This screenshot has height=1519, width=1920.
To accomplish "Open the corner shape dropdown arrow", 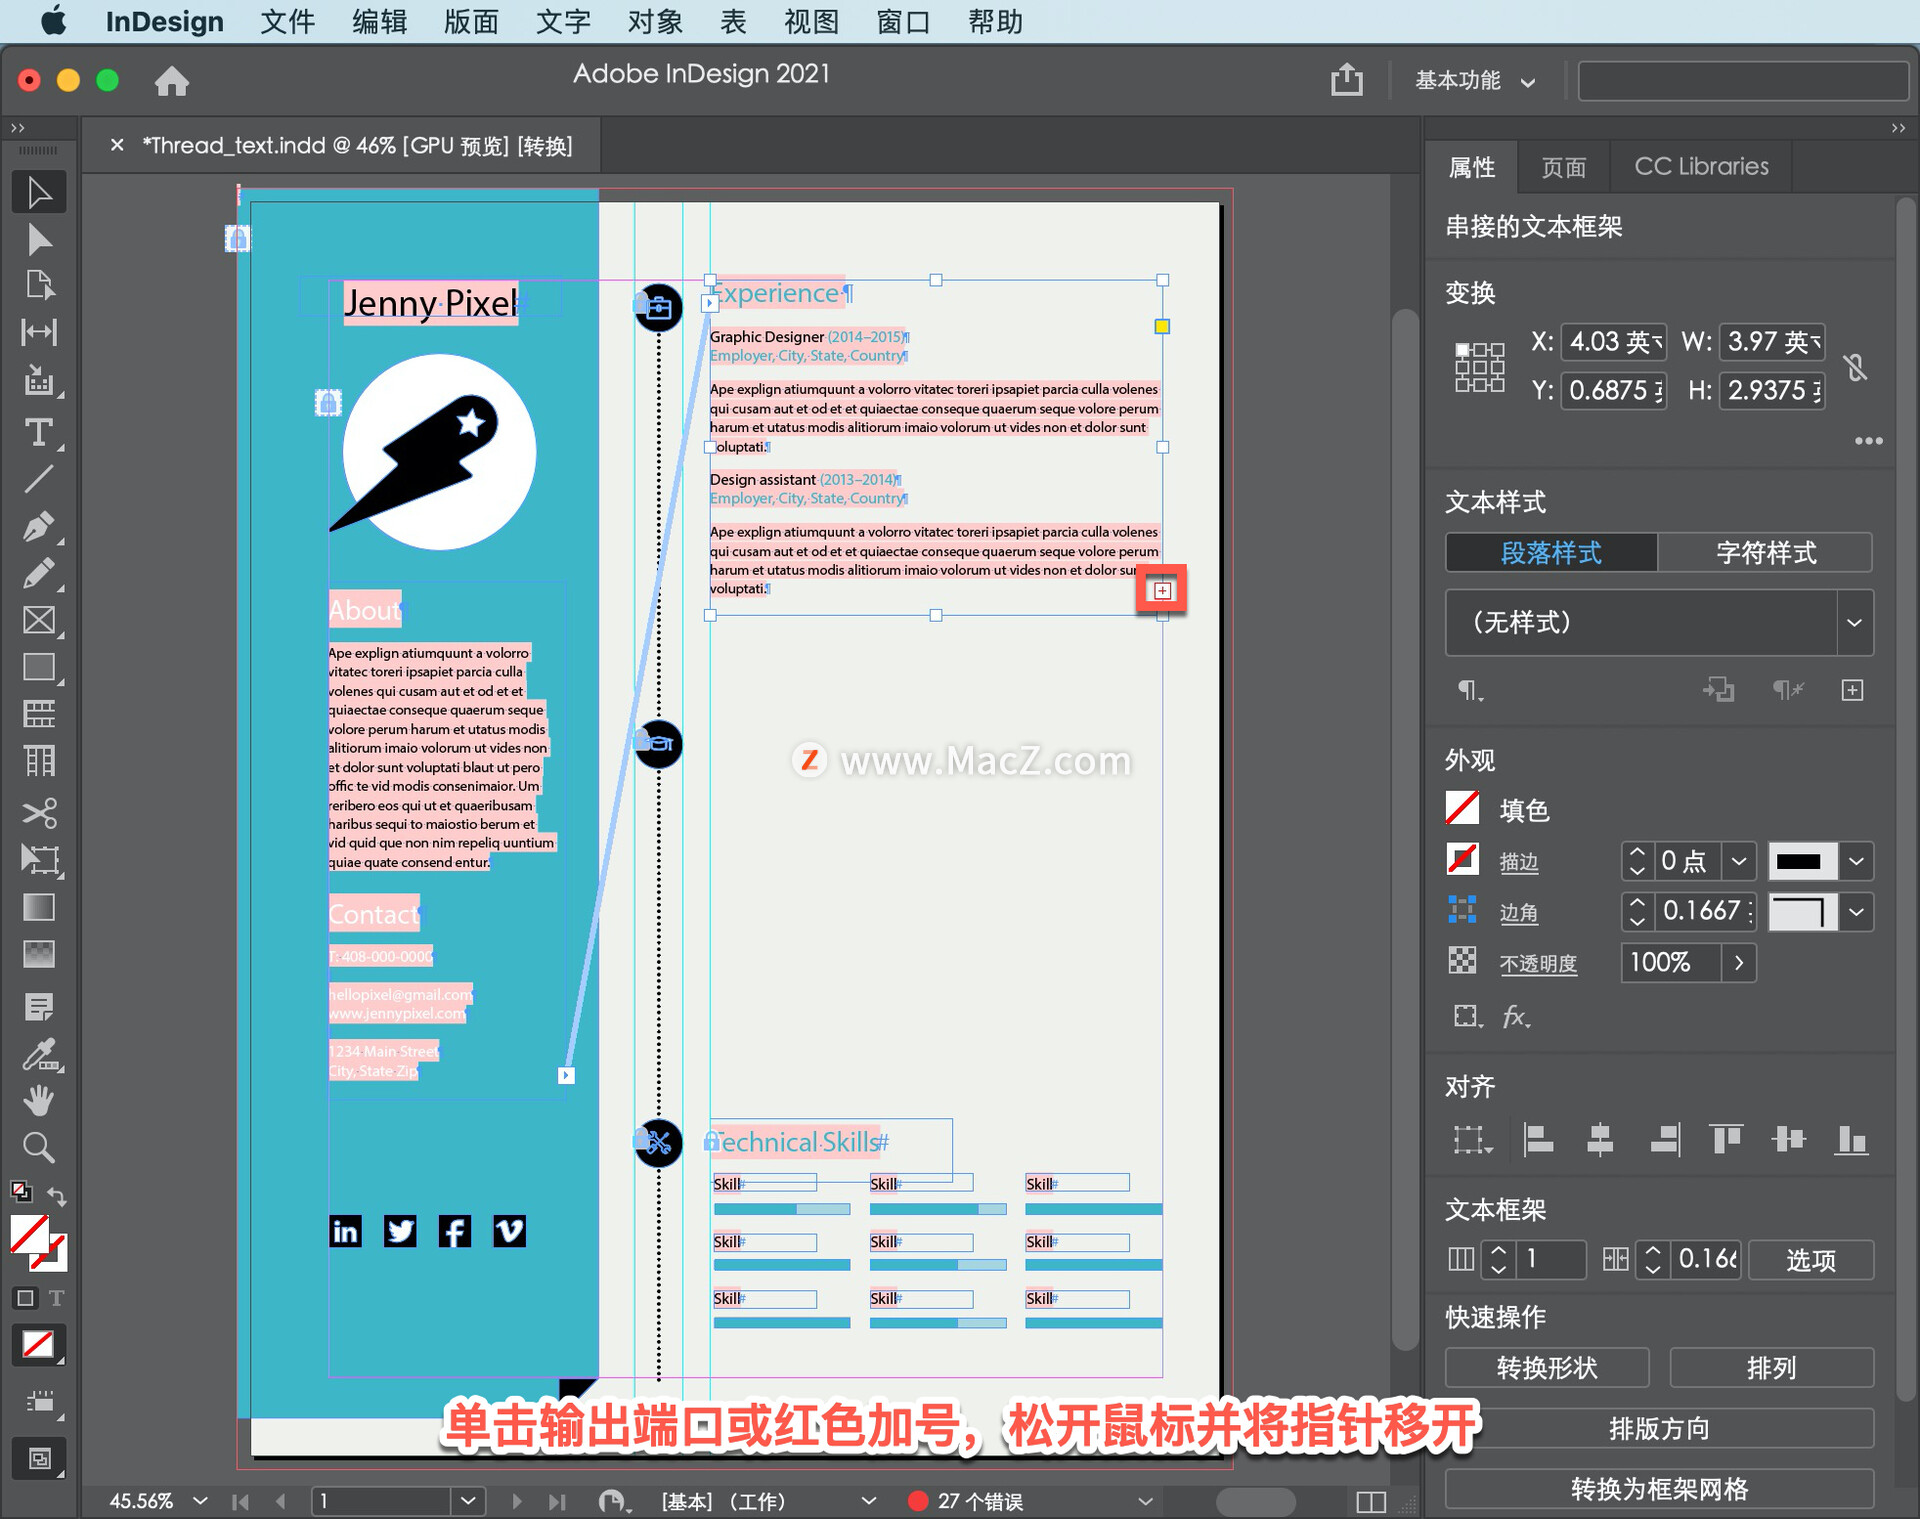I will (1856, 912).
